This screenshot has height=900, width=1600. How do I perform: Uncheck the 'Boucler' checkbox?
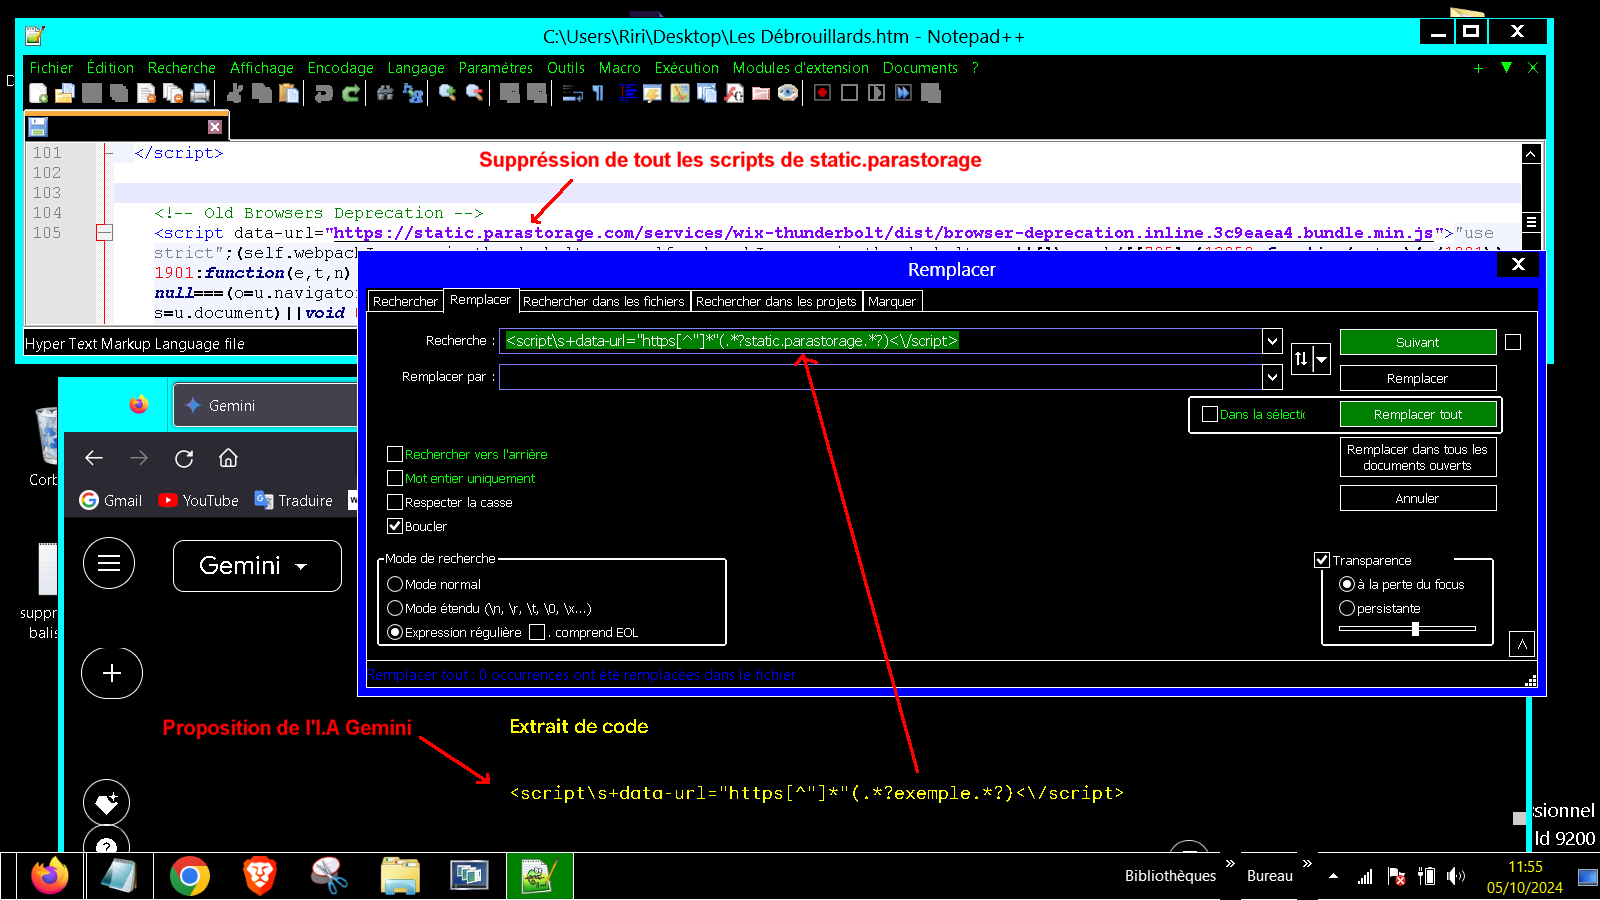click(395, 526)
